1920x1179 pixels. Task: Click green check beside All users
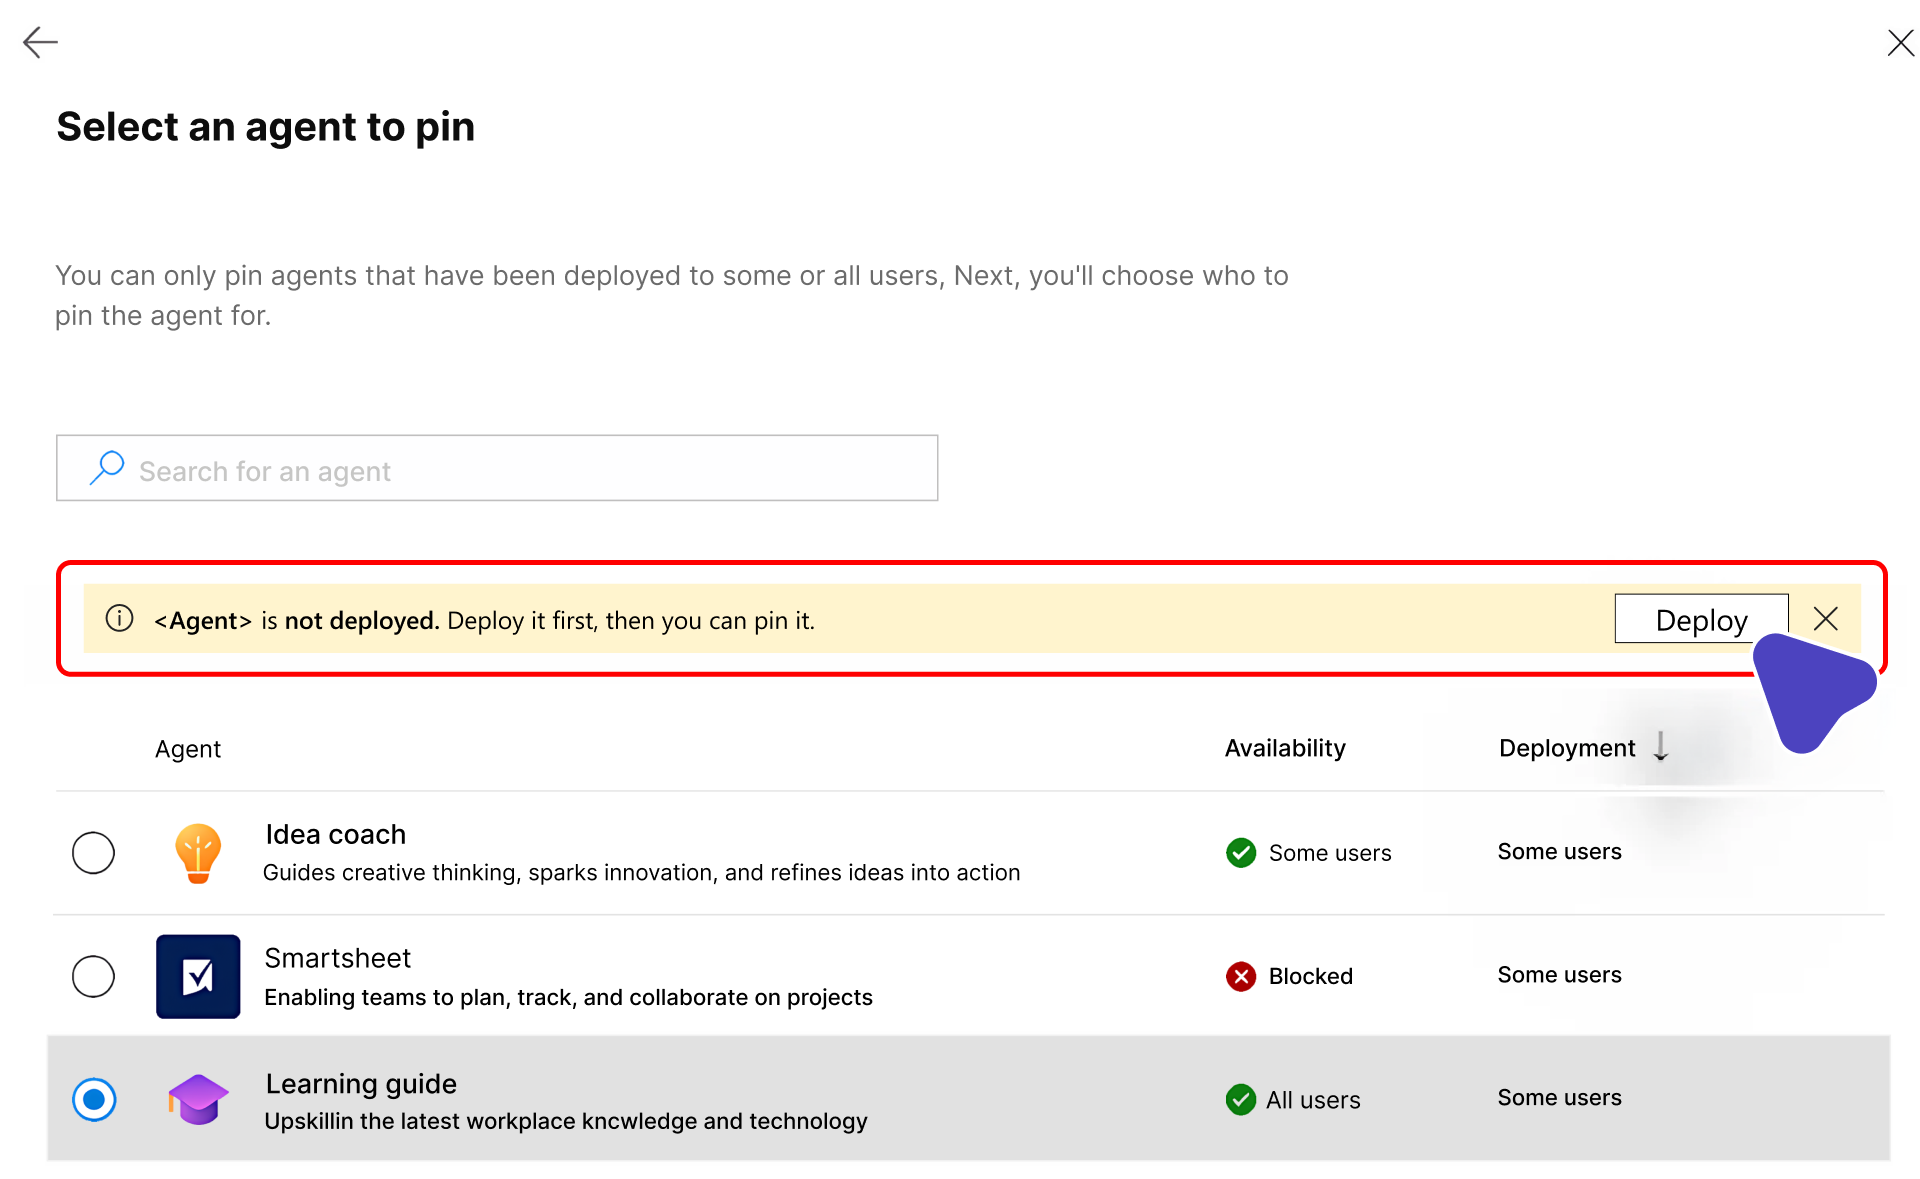[1241, 1099]
